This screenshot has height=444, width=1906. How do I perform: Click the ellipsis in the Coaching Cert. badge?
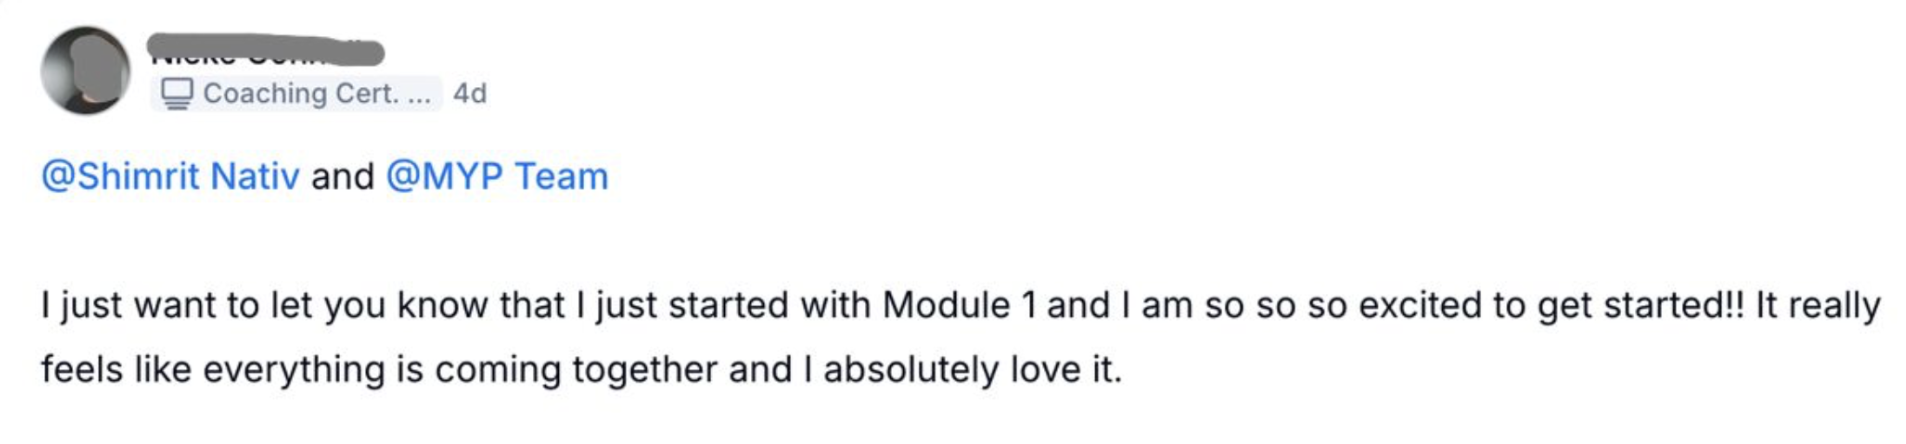tap(419, 94)
